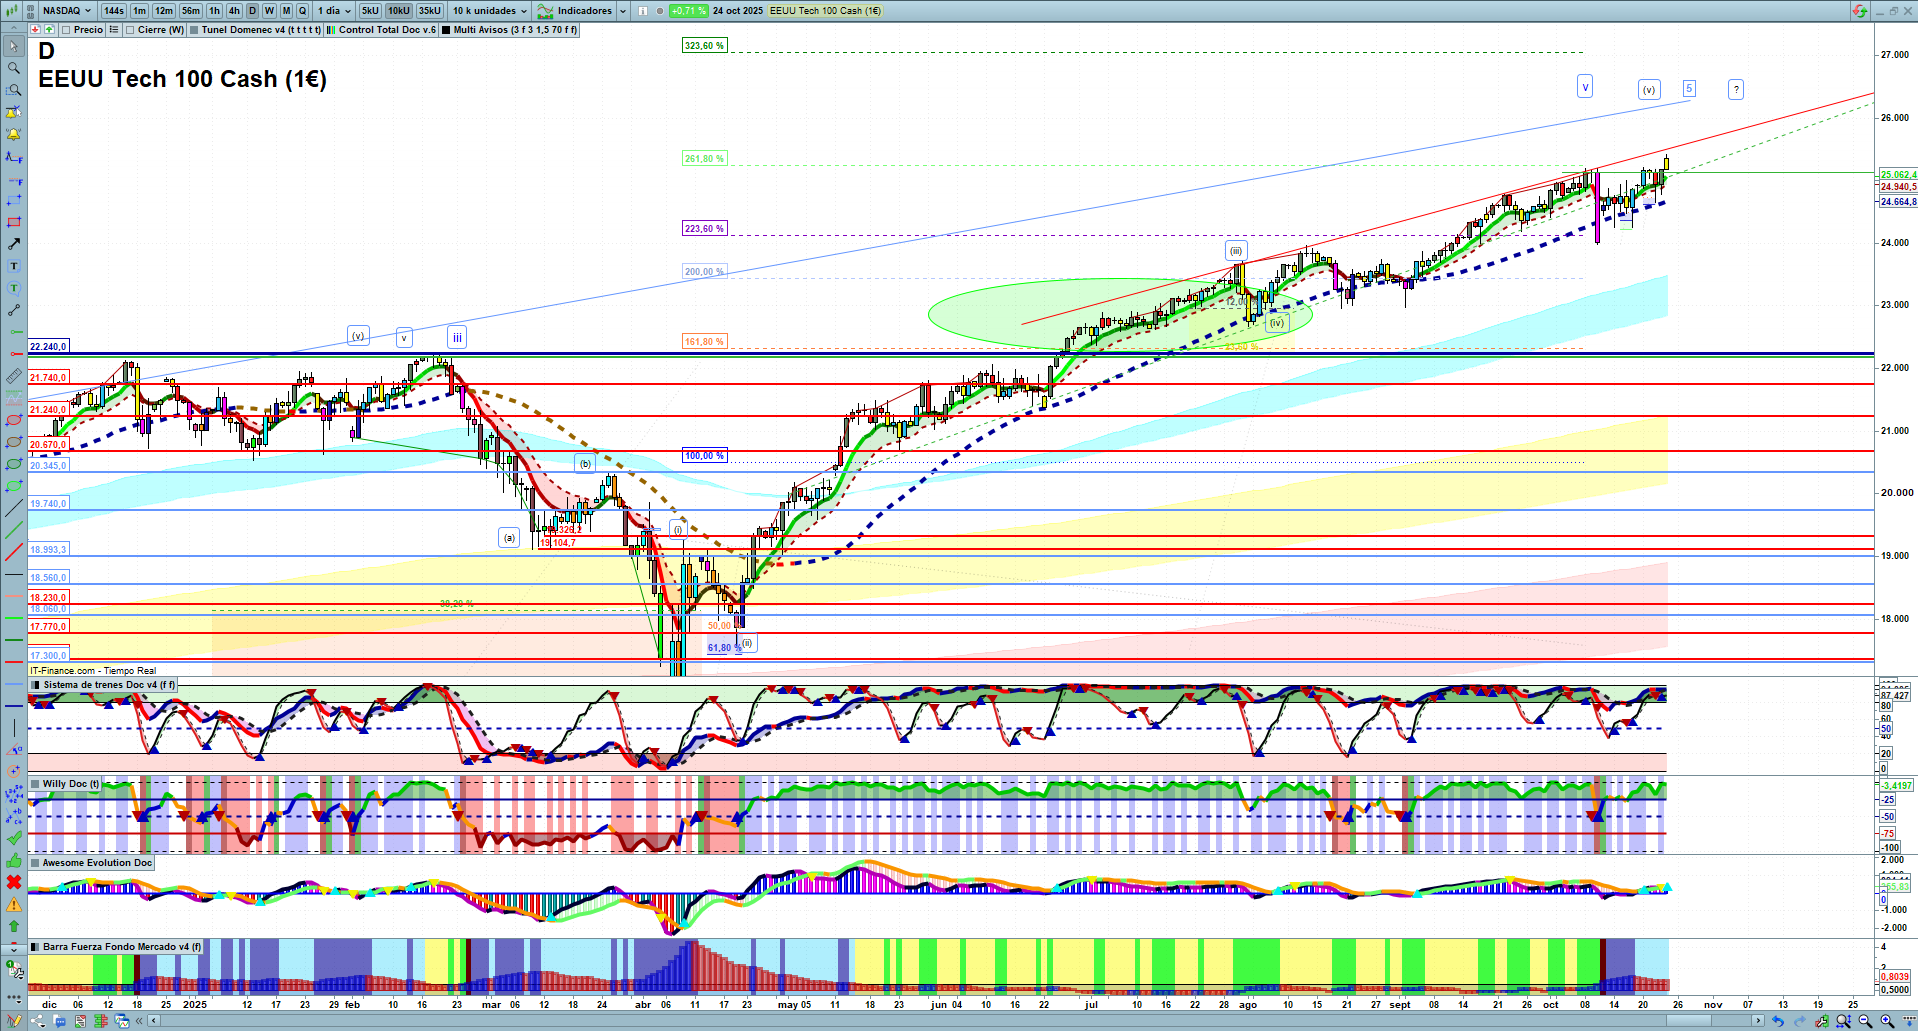Click the alert bell icon
Image resolution: width=1918 pixels, height=1031 pixels.
[x=14, y=134]
